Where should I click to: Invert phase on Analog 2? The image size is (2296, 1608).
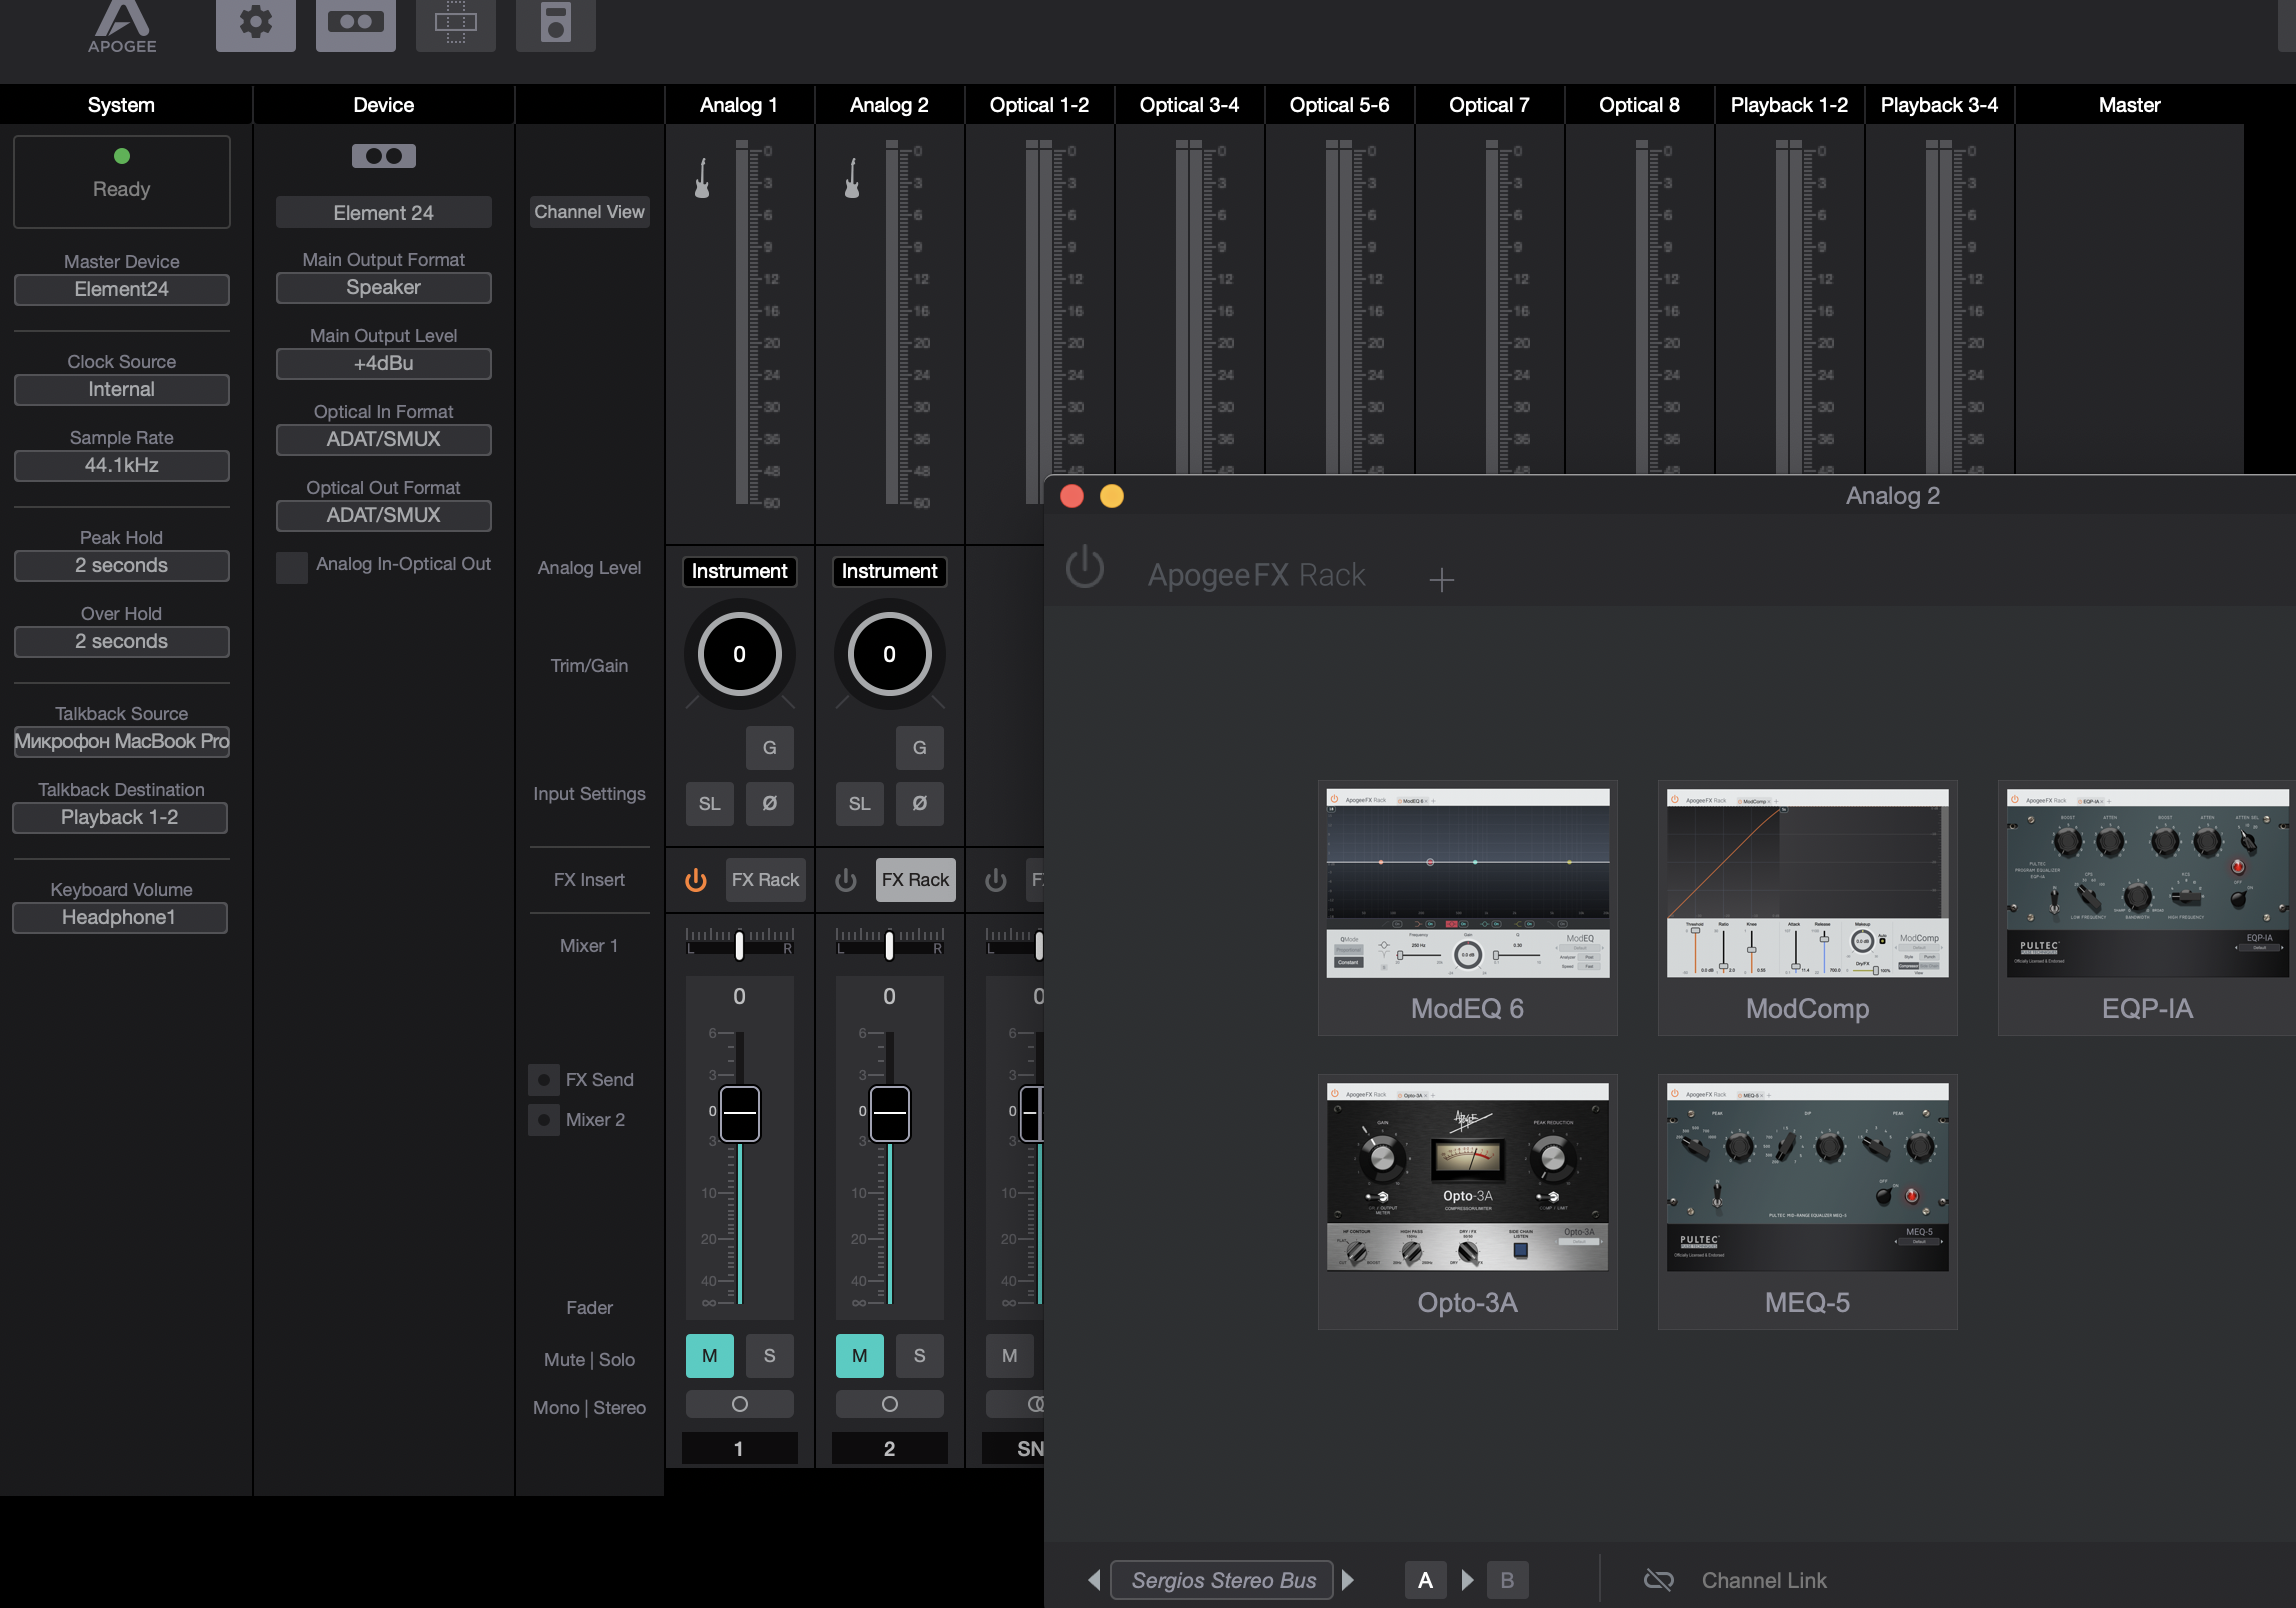pos(920,804)
